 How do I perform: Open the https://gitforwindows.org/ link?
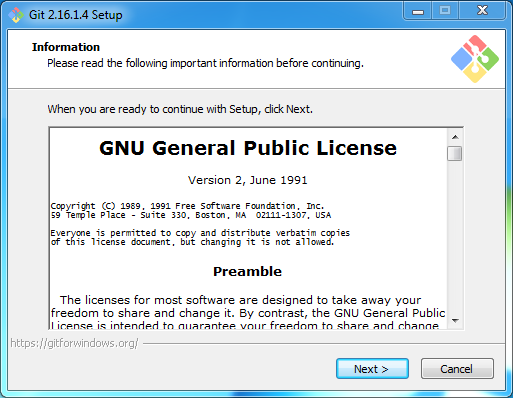point(74,343)
